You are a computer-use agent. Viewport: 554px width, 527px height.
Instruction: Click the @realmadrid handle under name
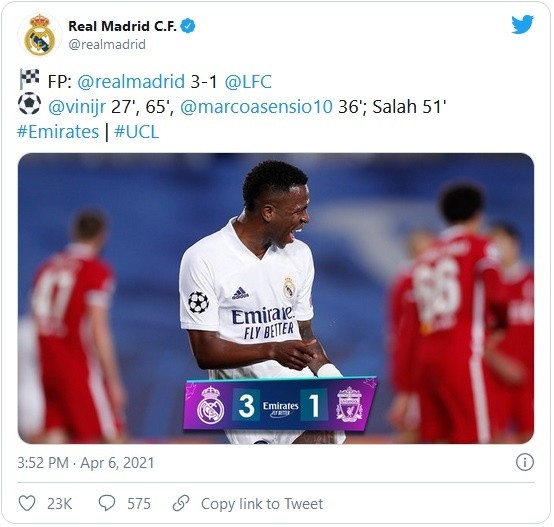(x=107, y=45)
